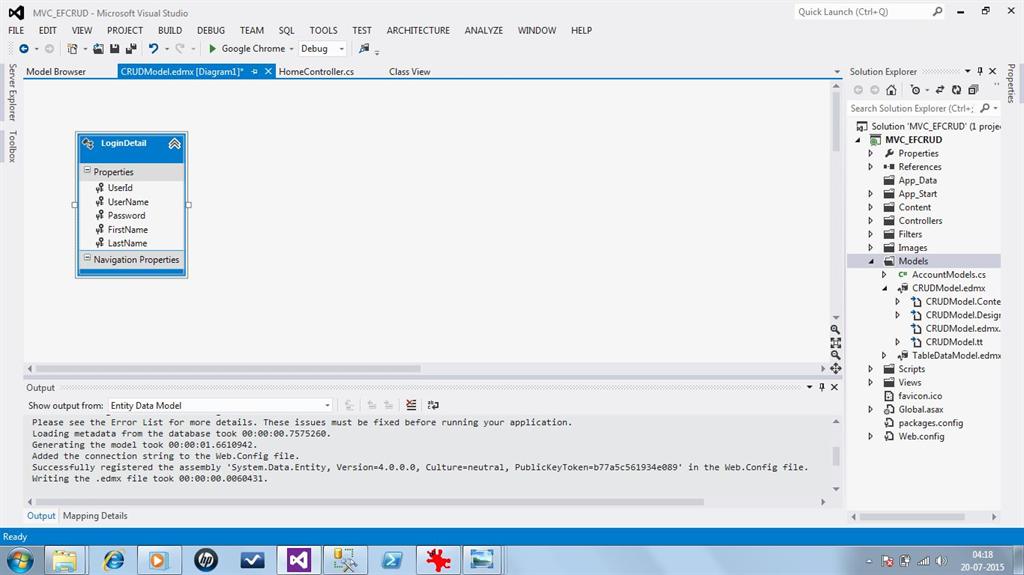
Task: Click Sync with Active Document icon
Action: [940, 90]
